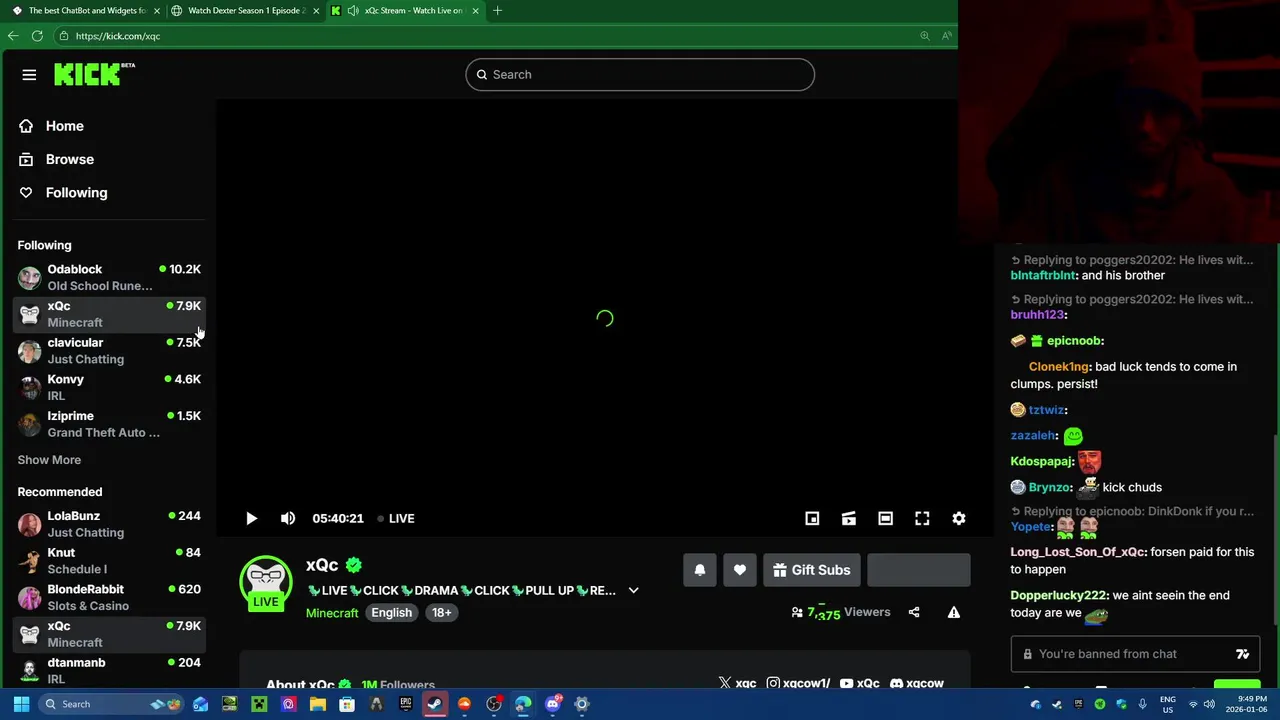Mute the stream volume
Viewport: 1280px width, 720px height.
coord(288,518)
